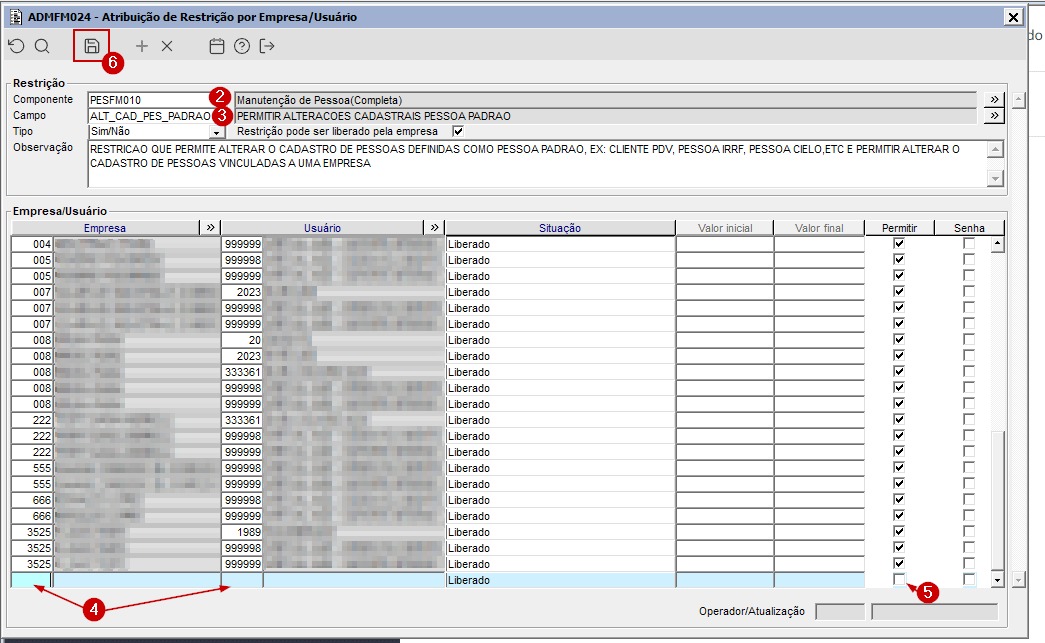
Task: Open the search magnifier toolbar icon
Action: coord(42,46)
